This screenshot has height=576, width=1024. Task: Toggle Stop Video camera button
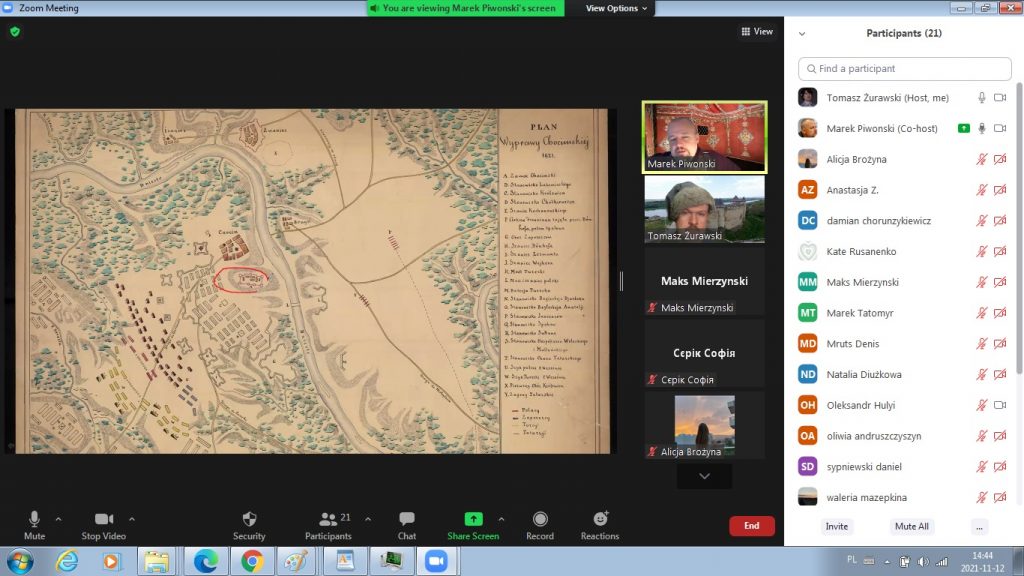[x=103, y=519]
